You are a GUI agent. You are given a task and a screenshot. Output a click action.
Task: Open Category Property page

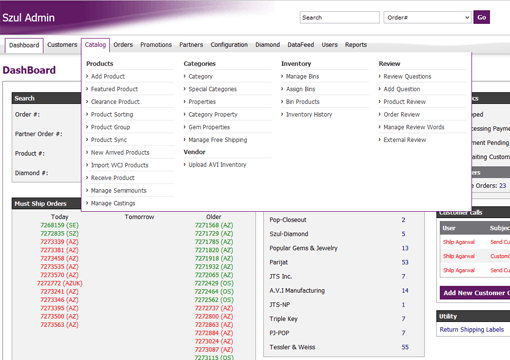pos(213,114)
